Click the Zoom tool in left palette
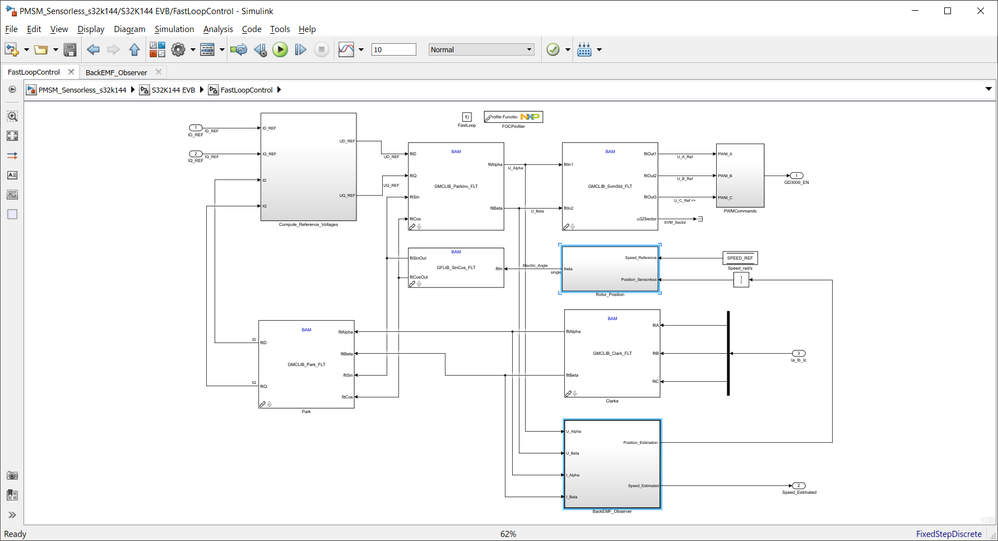Viewport: 998px width, 541px height. point(13,116)
